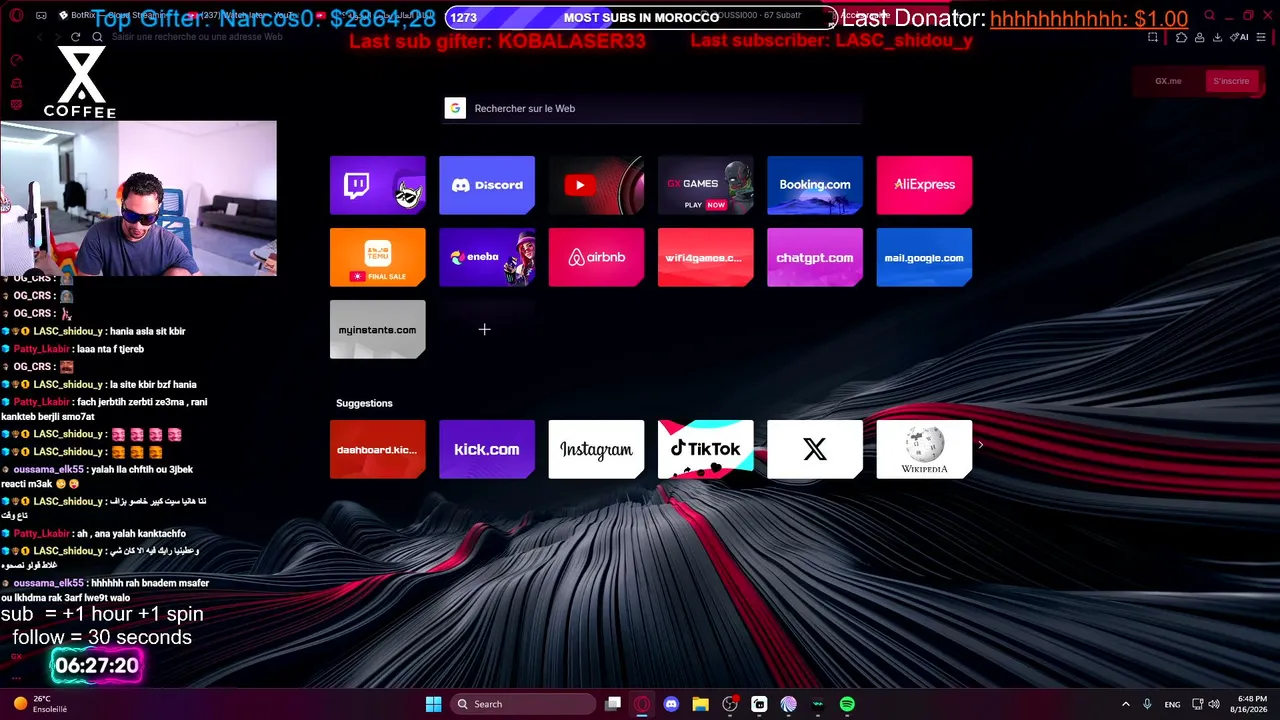Viewport: 1280px width, 720px height.
Task: Open the TikTok suggestion tile
Action: click(x=705, y=449)
